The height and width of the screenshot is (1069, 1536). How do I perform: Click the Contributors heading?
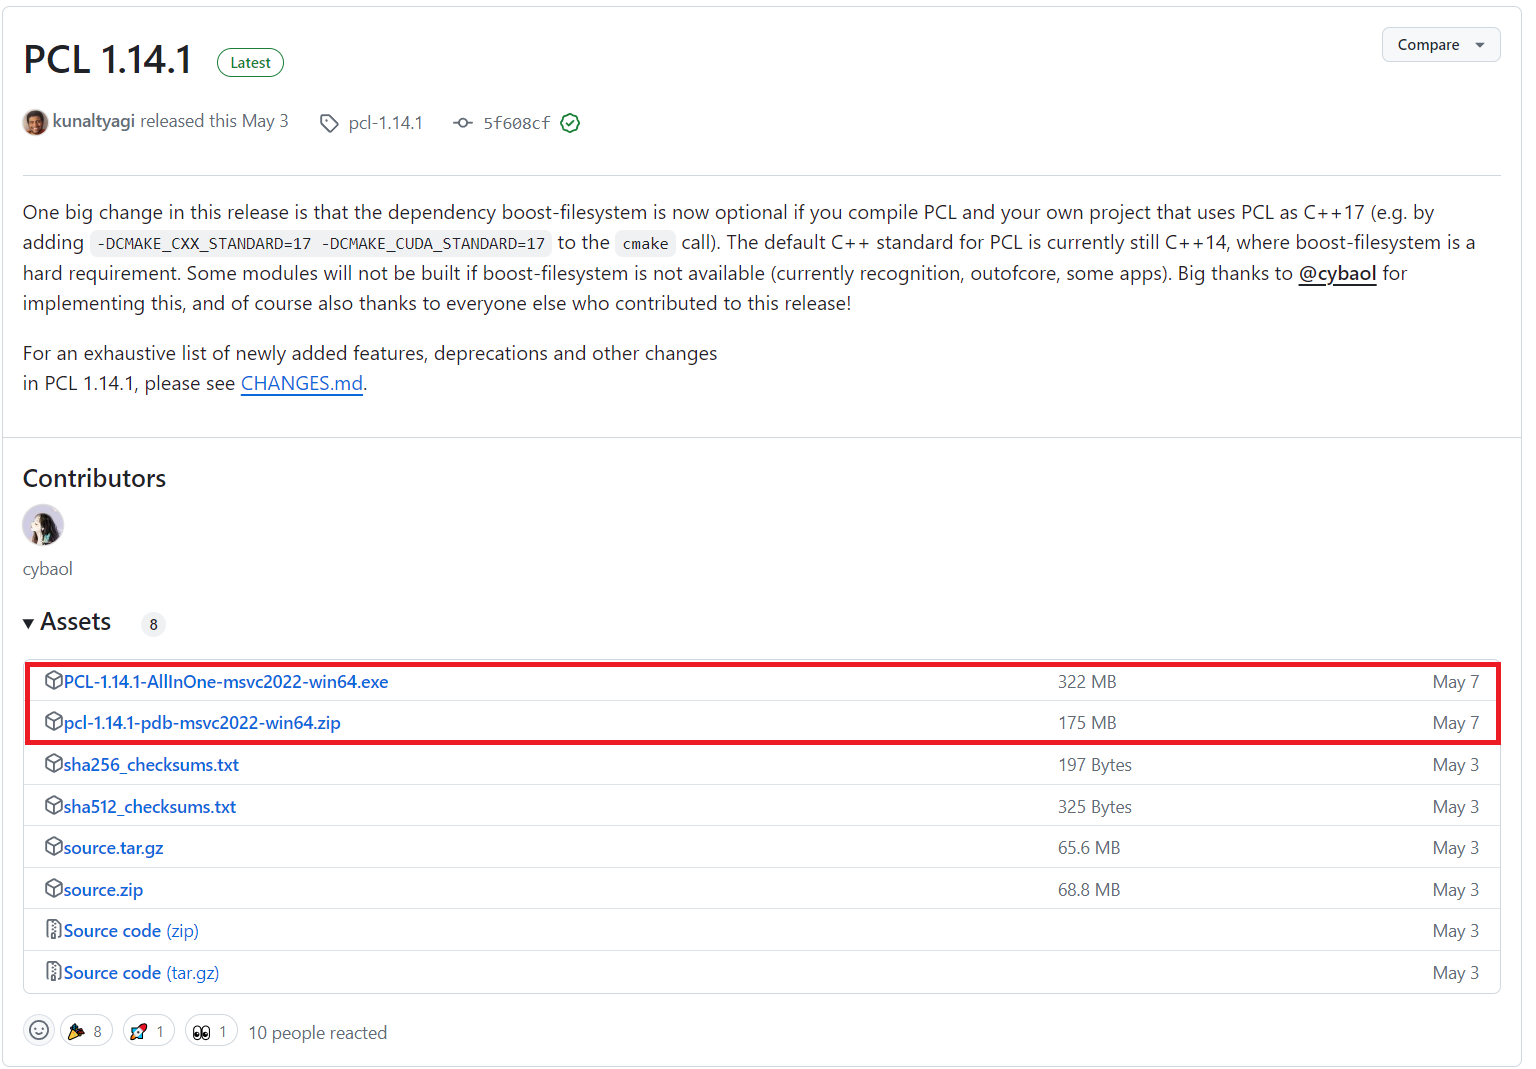click(x=94, y=478)
